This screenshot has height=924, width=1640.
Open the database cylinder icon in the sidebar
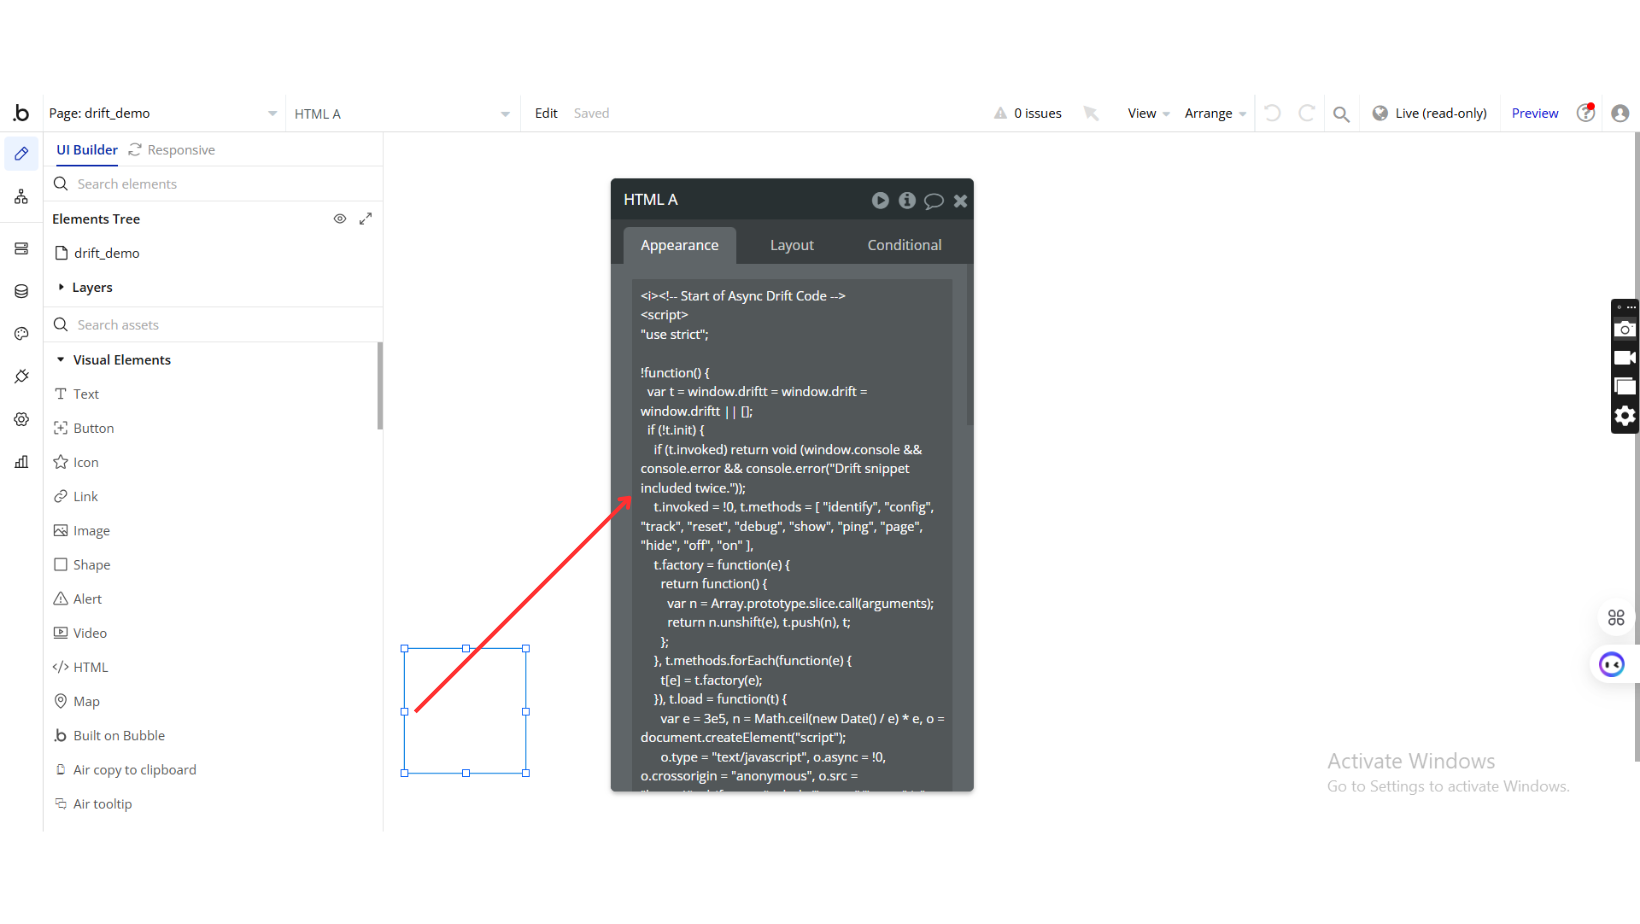(21, 291)
